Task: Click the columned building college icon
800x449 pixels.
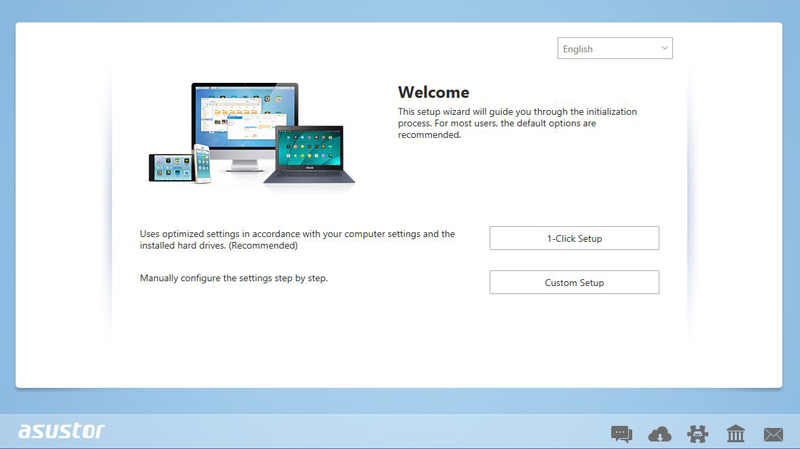Action: (x=736, y=434)
